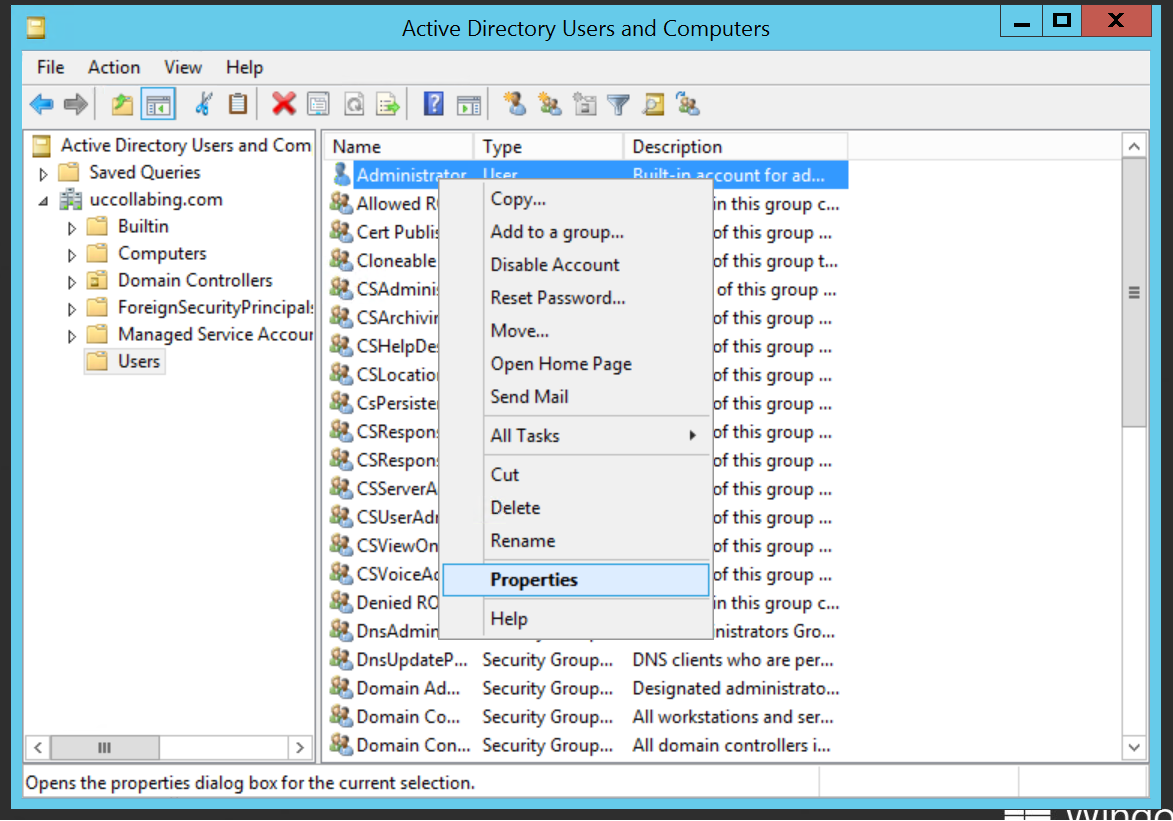Click the export list toolbar icon
This screenshot has height=821, width=1173.
click(x=388, y=104)
